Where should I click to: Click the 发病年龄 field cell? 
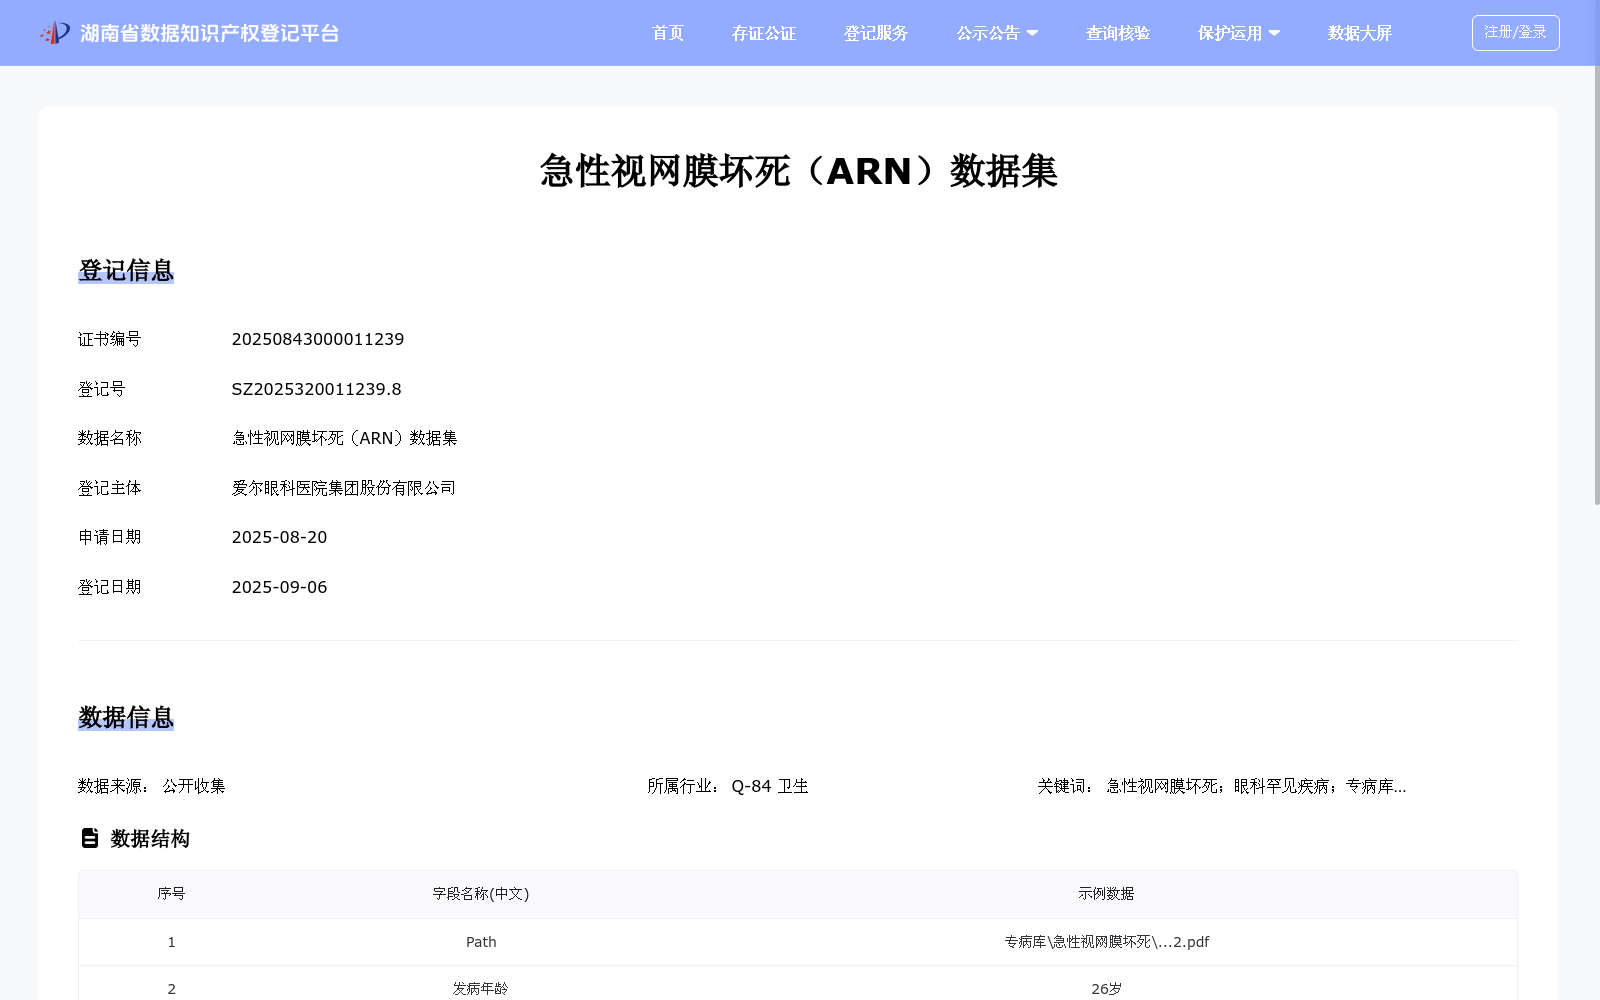click(x=481, y=989)
